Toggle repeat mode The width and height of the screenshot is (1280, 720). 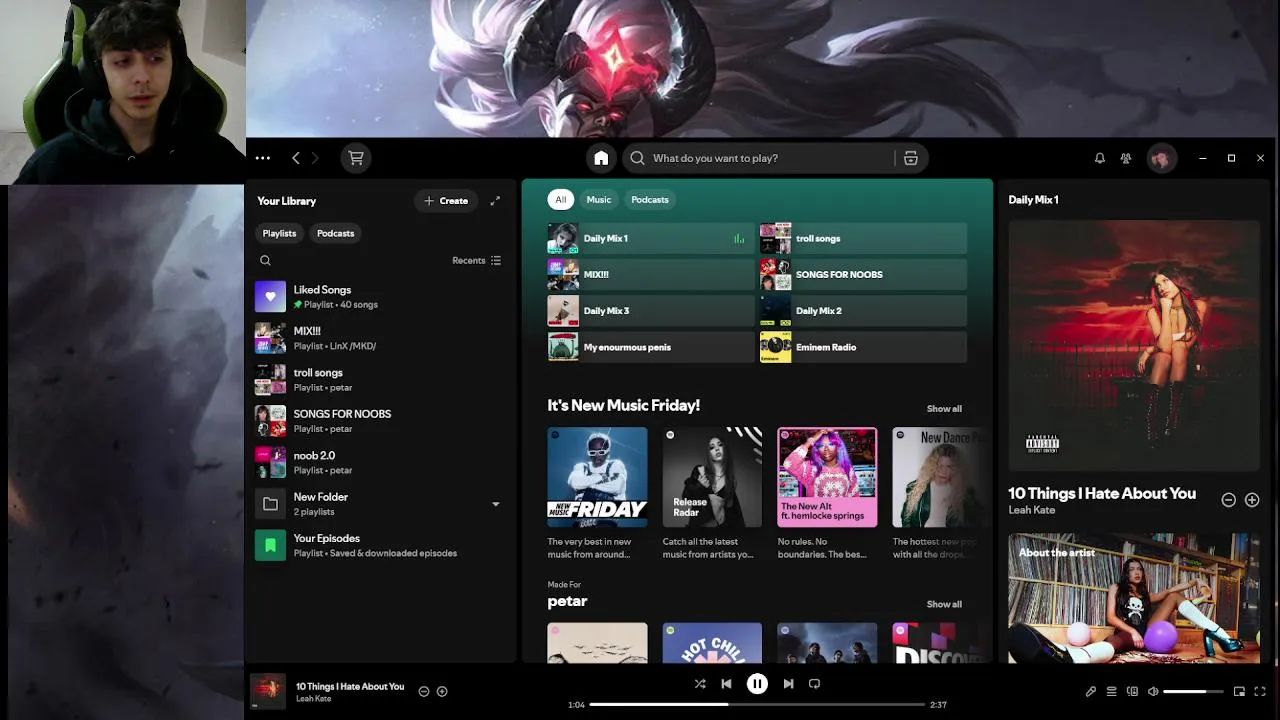tap(814, 684)
